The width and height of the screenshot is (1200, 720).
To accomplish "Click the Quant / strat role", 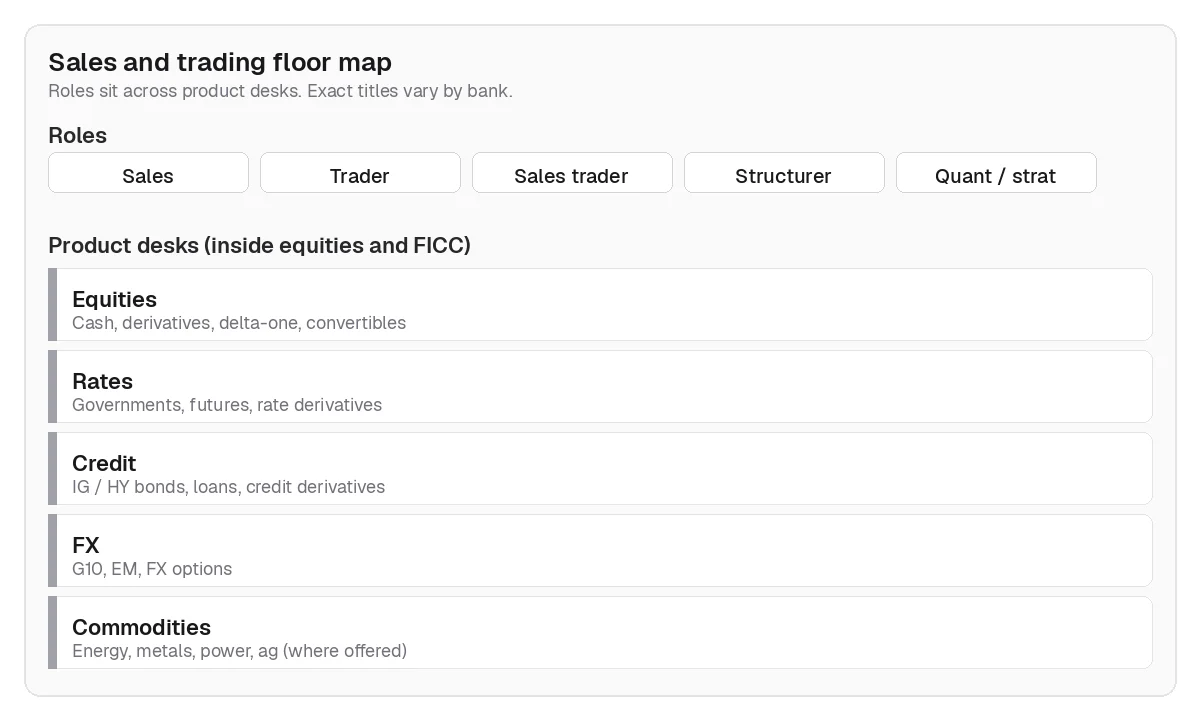I will pyautogui.click(x=996, y=173).
